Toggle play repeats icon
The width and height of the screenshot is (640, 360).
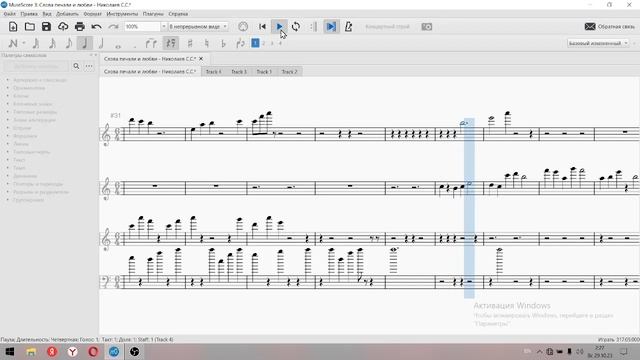click(313, 27)
